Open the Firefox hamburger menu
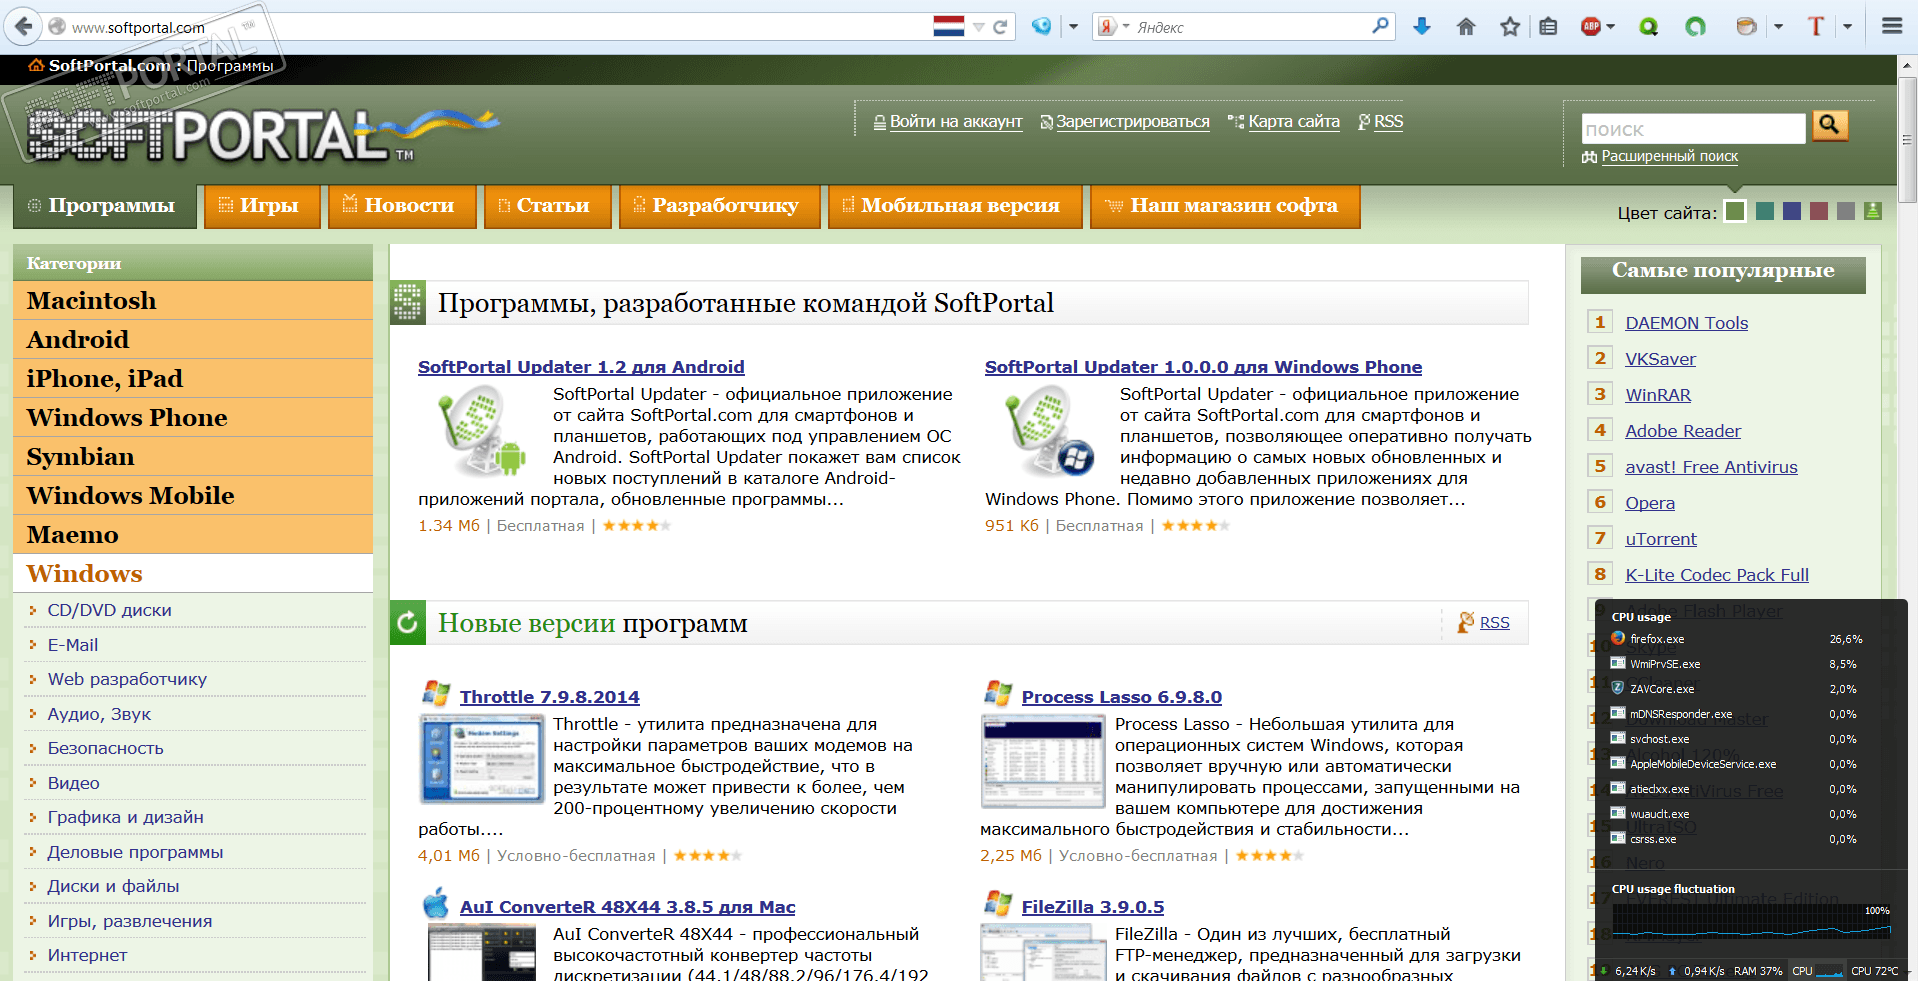 click(1892, 27)
